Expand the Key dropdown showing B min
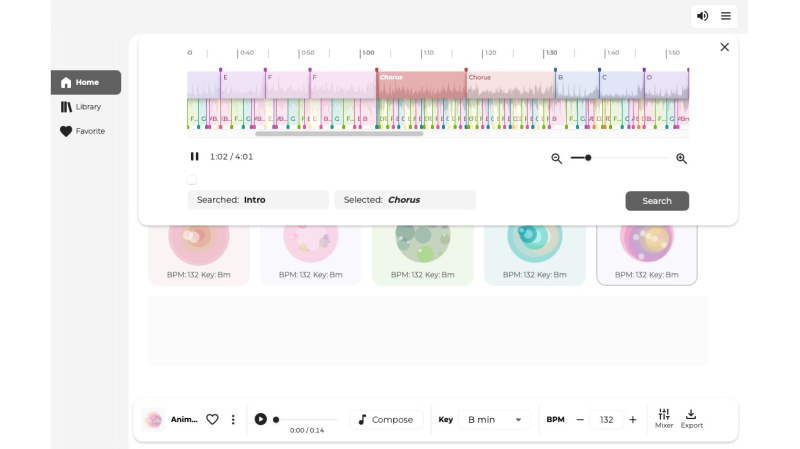The height and width of the screenshot is (449, 800). pyautogui.click(x=496, y=420)
